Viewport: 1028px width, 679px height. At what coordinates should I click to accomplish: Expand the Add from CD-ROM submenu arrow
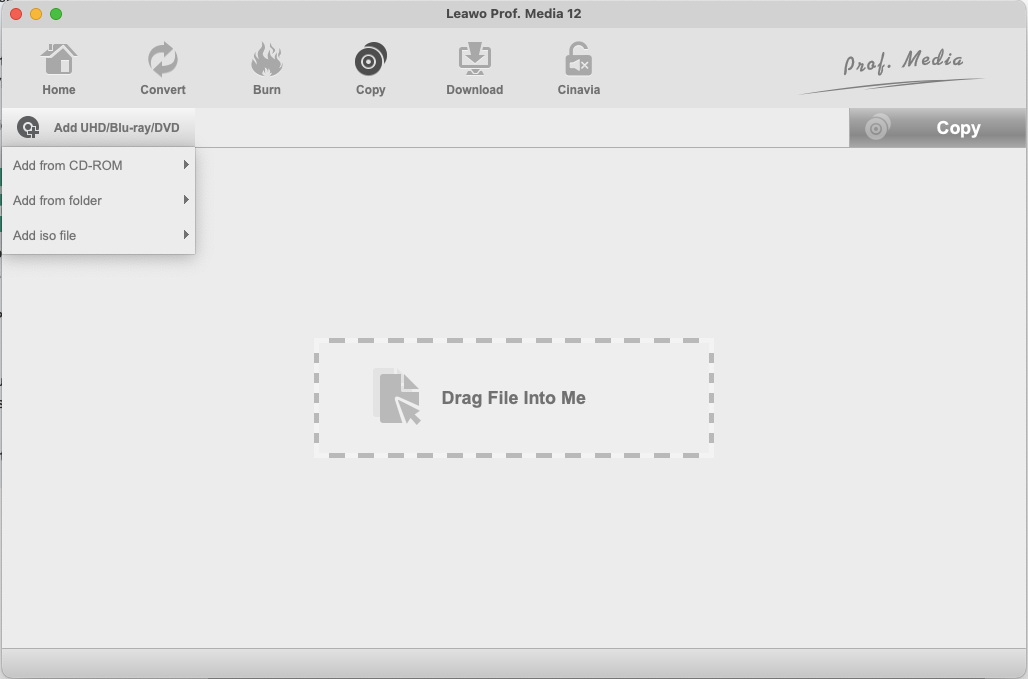[x=186, y=165]
